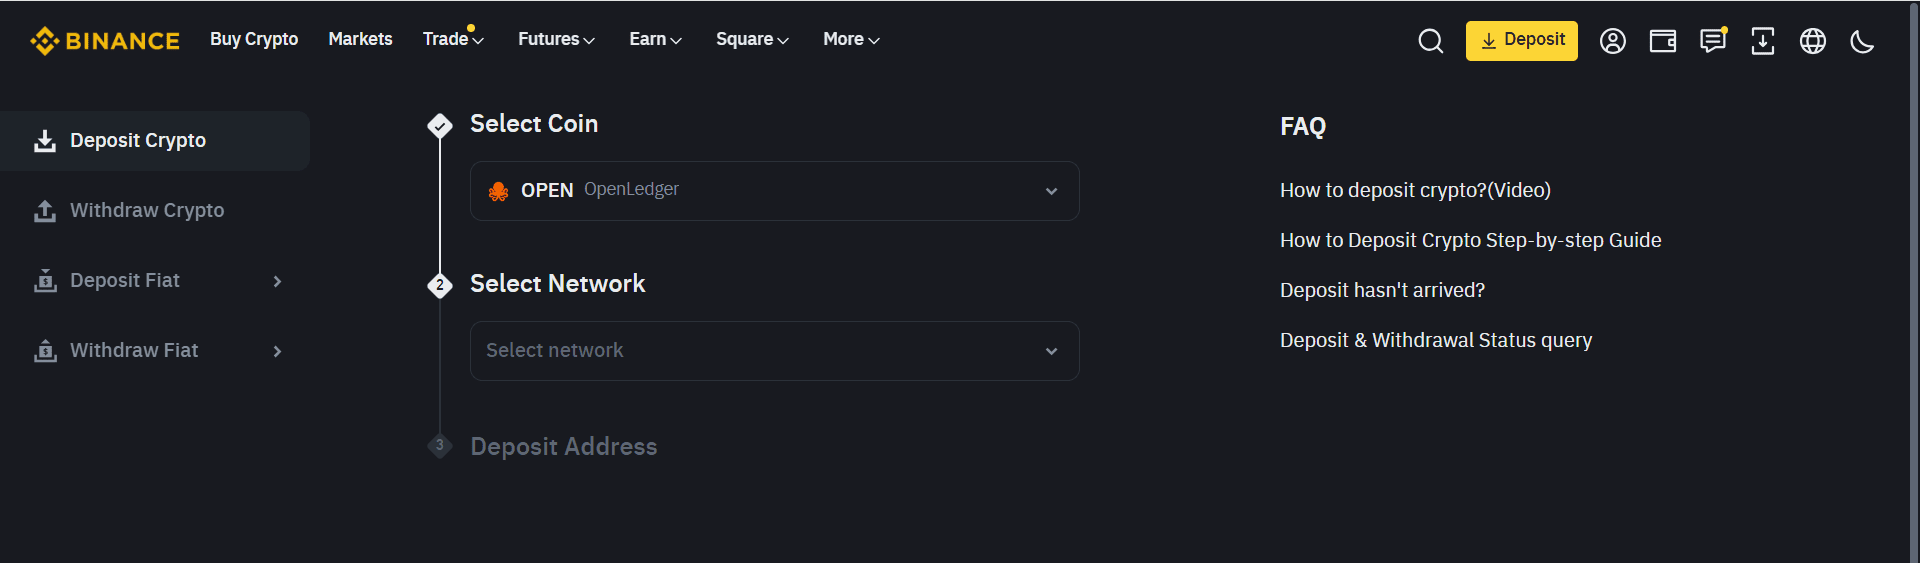Click the search magnifier icon

[1430, 41]
